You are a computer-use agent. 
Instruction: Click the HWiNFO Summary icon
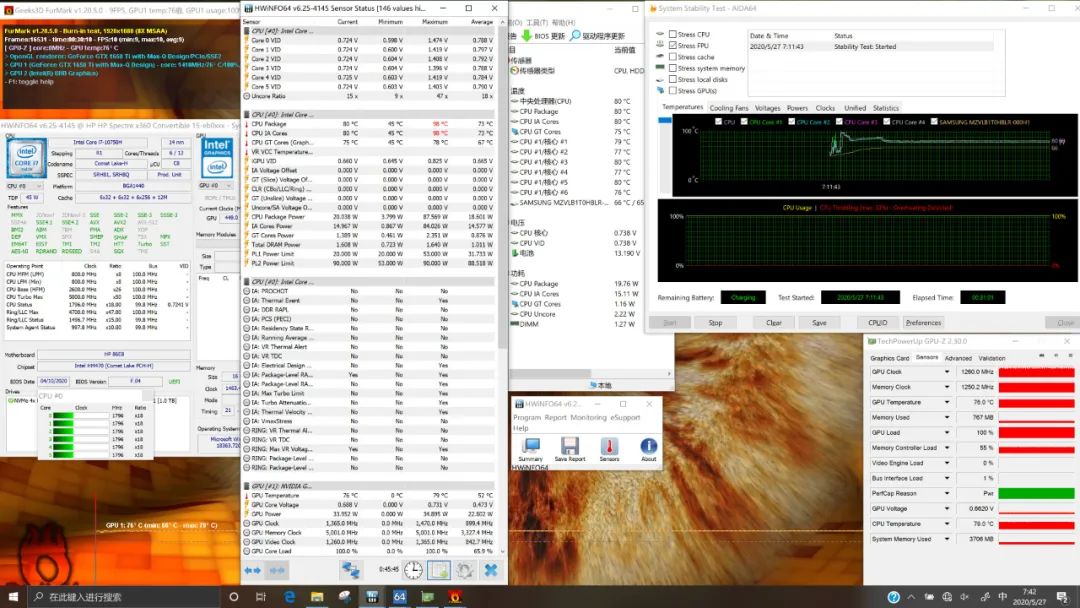(x=530, y=446)
